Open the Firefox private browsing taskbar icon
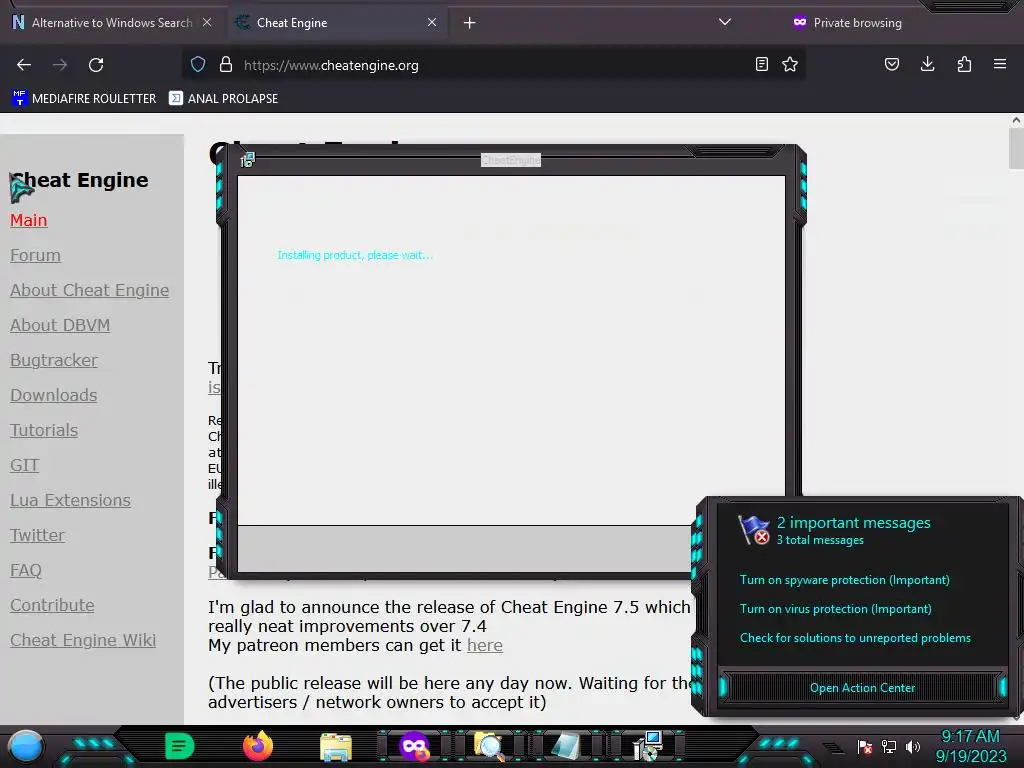Viewport: 1024px width, 768px height. point(414,746)
